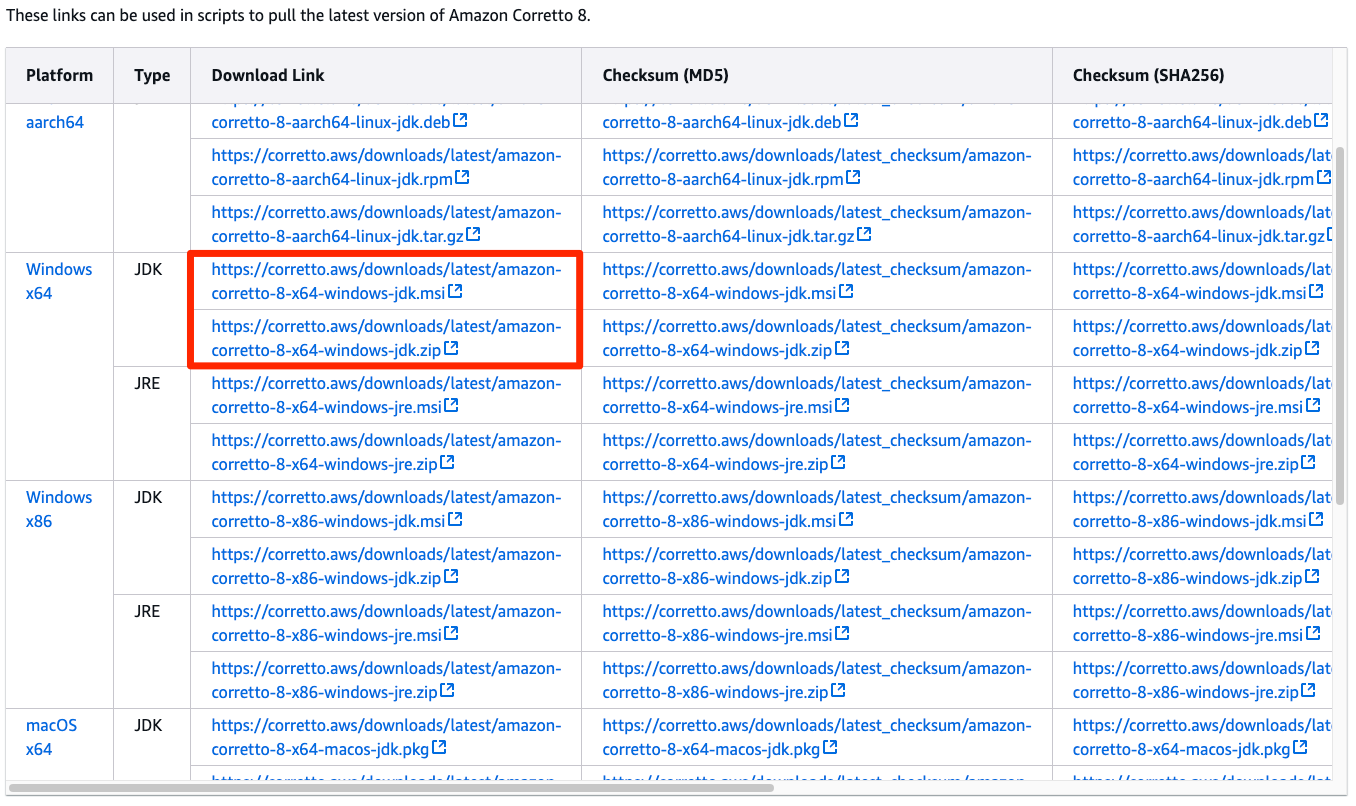Click external-link icon after x86-windows-jre.msi in SHA256 column
1356x806 pixels.
click(1313, 634)
